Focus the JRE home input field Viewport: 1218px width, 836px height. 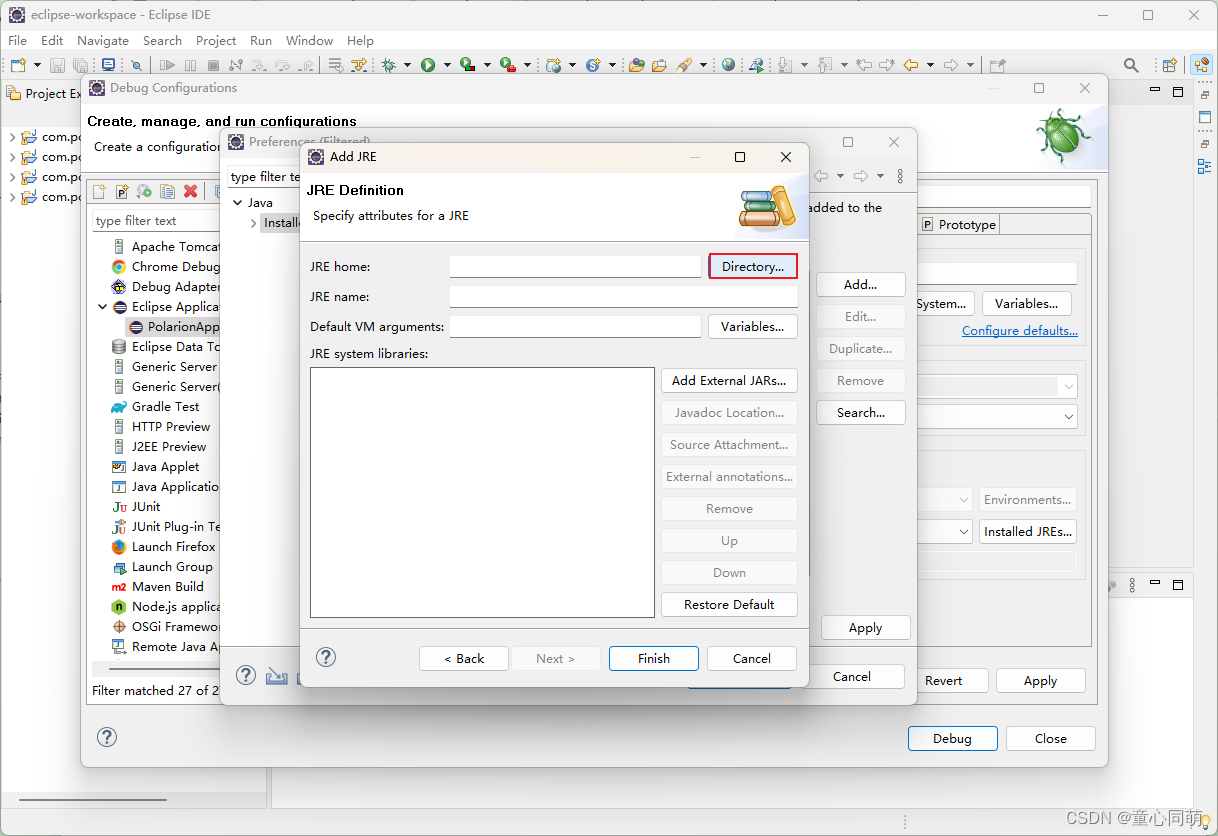click(x=576, y=266)
